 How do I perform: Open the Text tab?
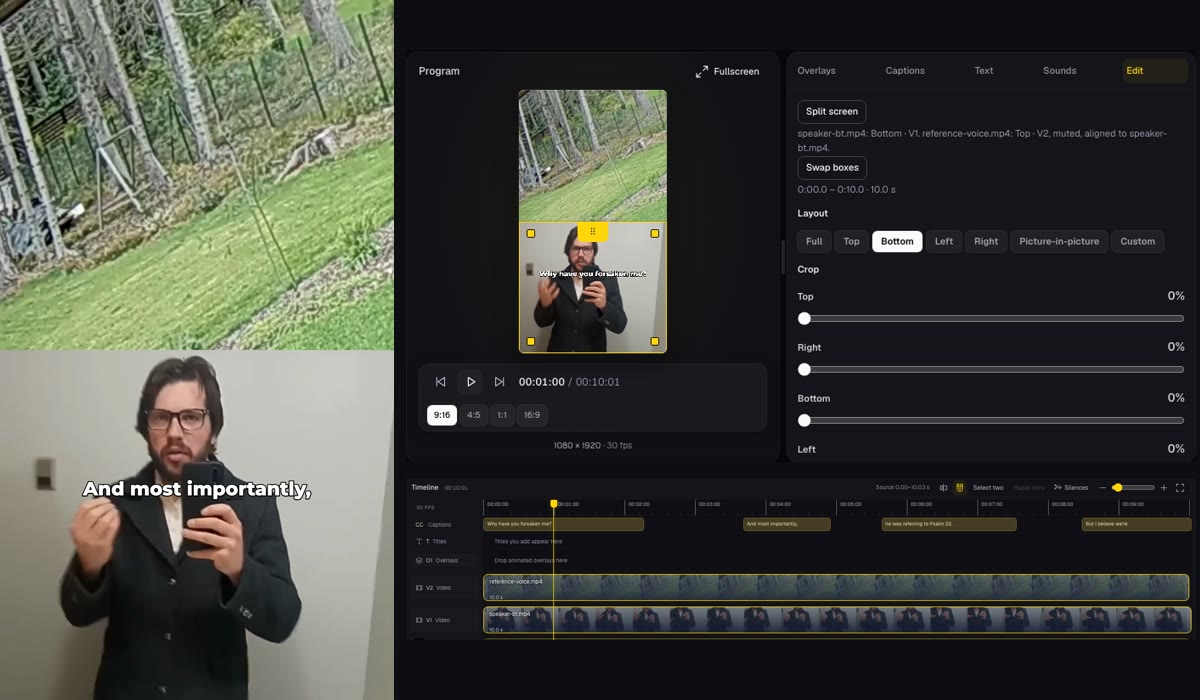pyautogui.click(x=984, y=71)
